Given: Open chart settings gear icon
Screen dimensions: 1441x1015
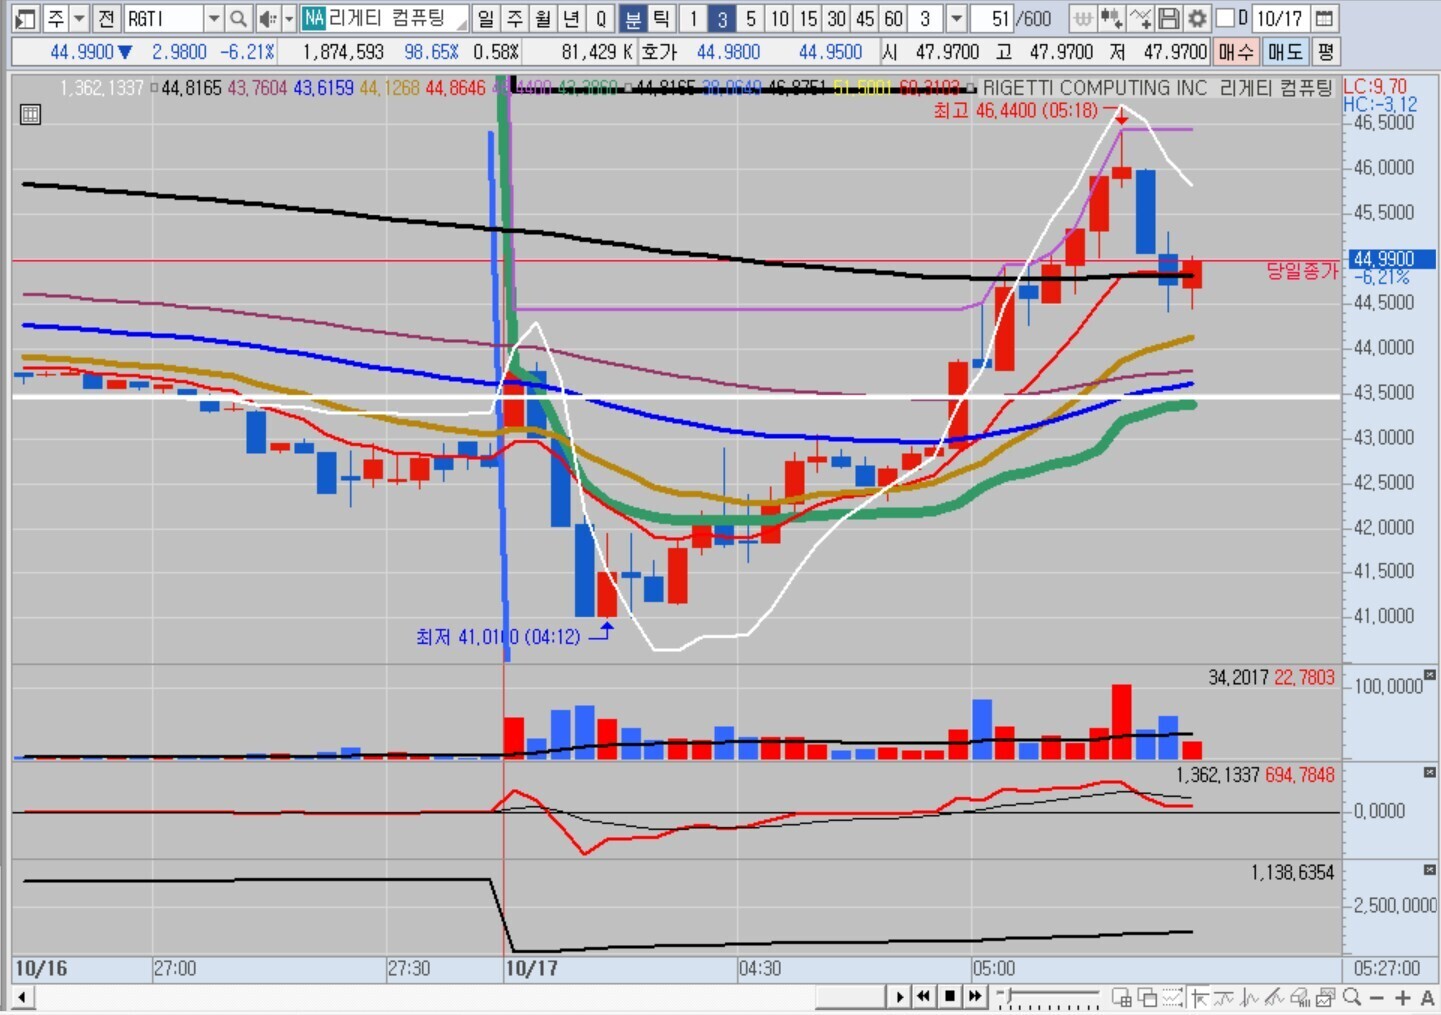Looking at the screenshot, I should (1196, 18).
